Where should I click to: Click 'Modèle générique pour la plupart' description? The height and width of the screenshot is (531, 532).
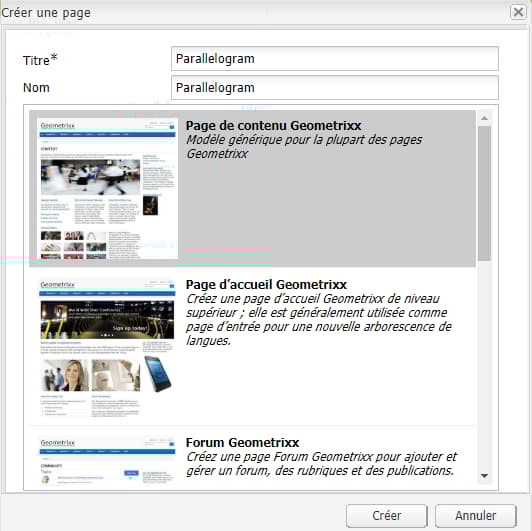pyautogui.click(x=304, y=147)
